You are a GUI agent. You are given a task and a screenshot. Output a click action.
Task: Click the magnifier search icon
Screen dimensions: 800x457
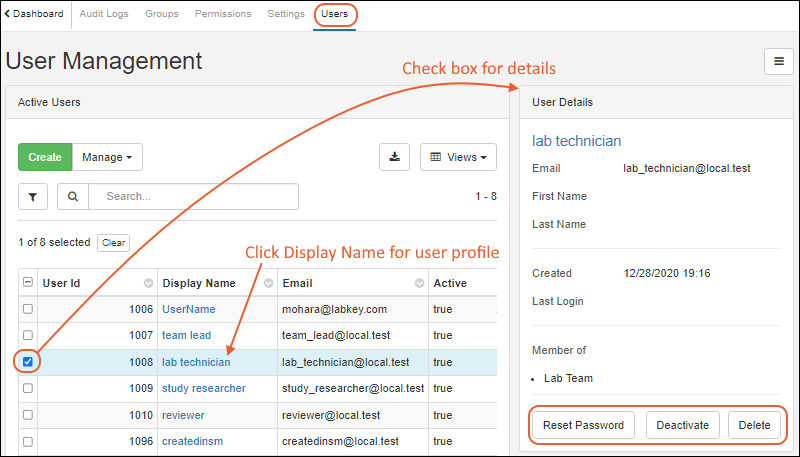(x=73, y=197)
